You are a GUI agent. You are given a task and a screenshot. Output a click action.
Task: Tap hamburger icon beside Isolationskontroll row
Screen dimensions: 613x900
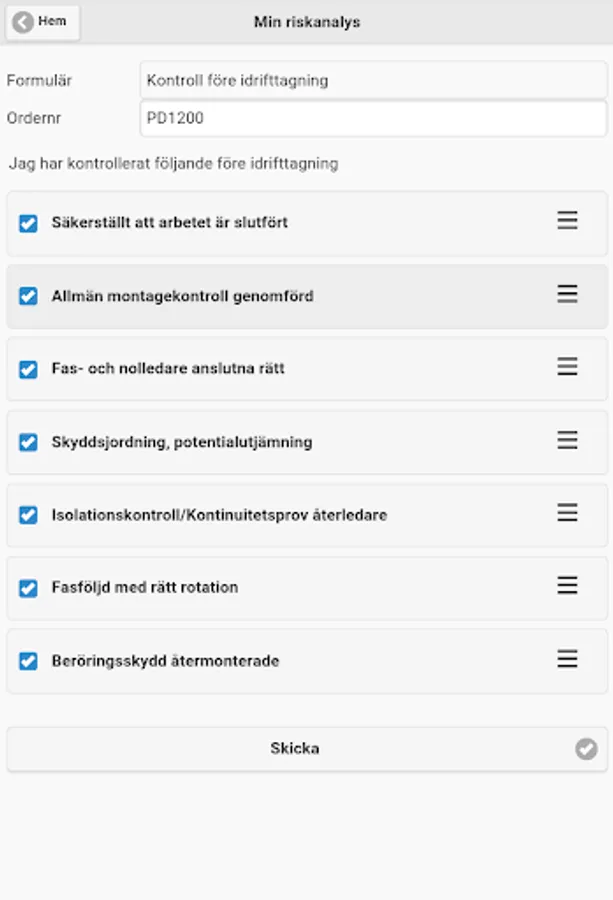click(567, 513)
